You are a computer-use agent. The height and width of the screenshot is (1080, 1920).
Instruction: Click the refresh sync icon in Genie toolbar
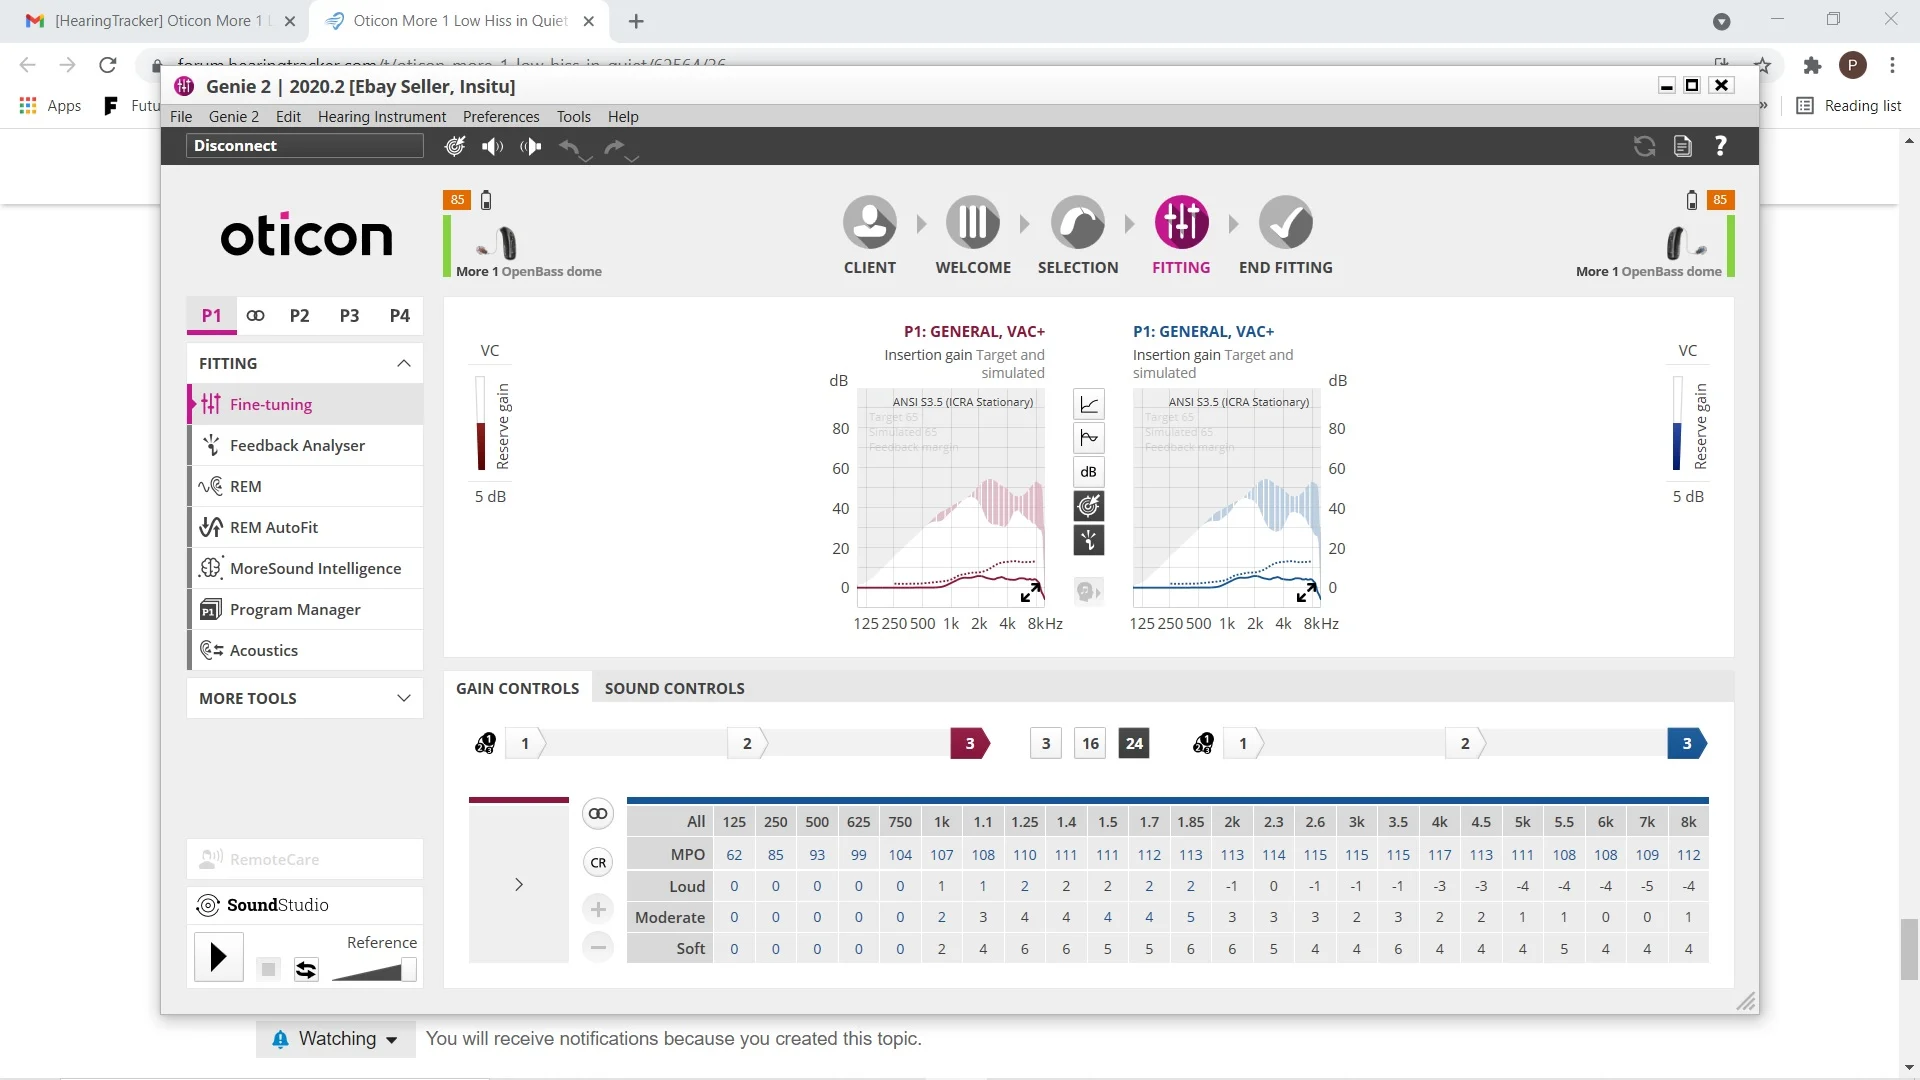(1644, 146)
